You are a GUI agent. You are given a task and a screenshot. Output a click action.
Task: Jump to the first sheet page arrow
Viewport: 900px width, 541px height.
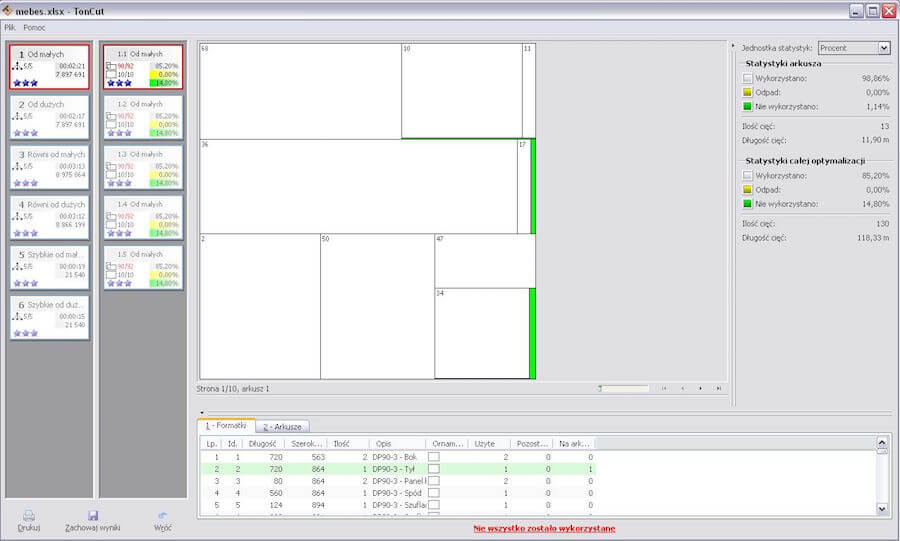664,388
